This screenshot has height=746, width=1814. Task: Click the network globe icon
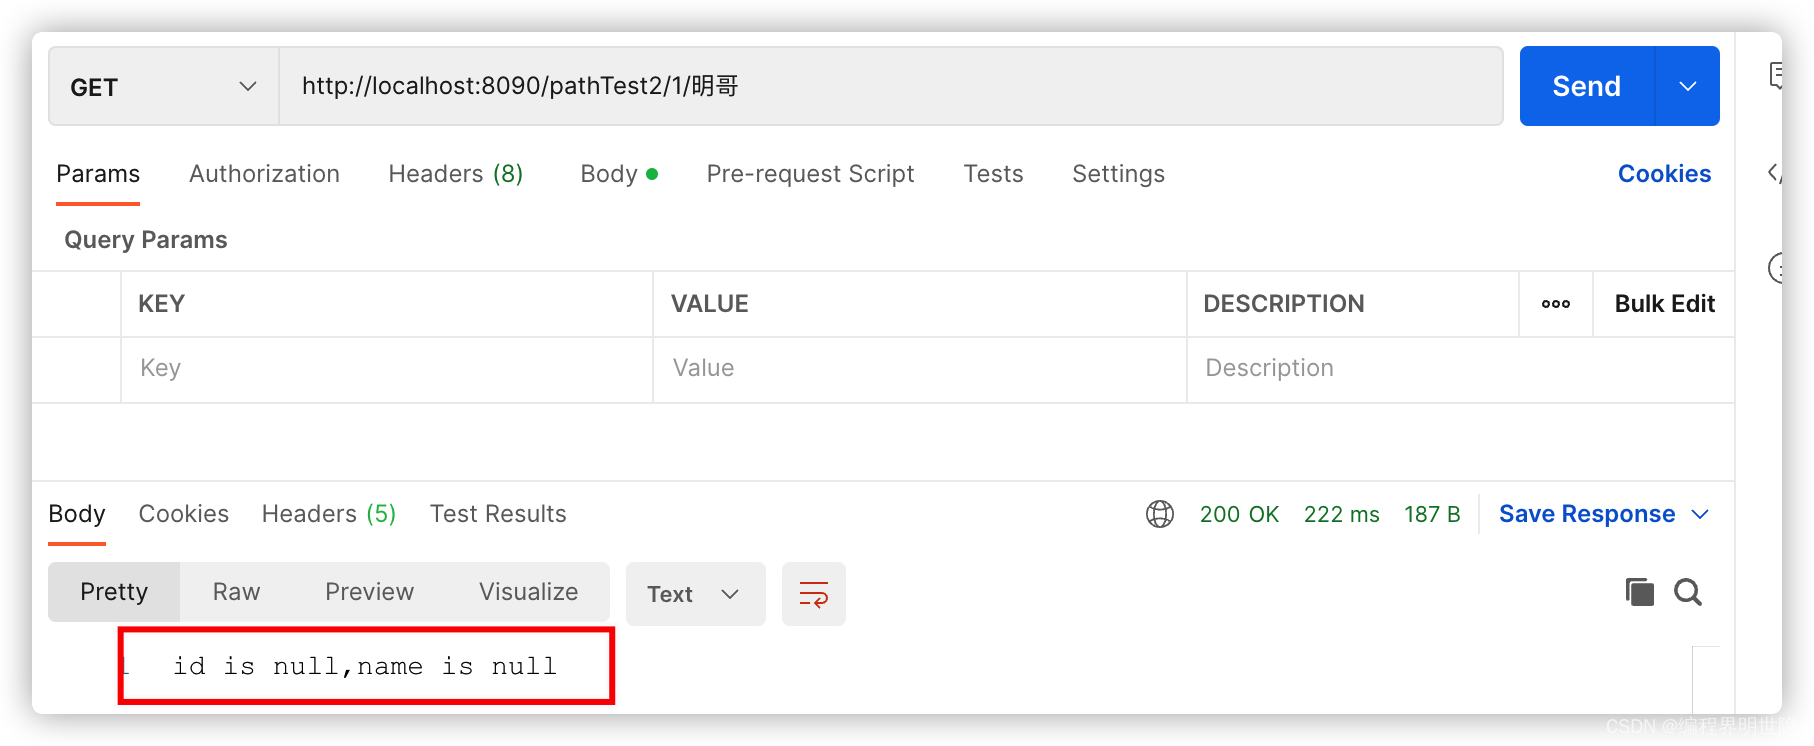tap(1160, 514)
